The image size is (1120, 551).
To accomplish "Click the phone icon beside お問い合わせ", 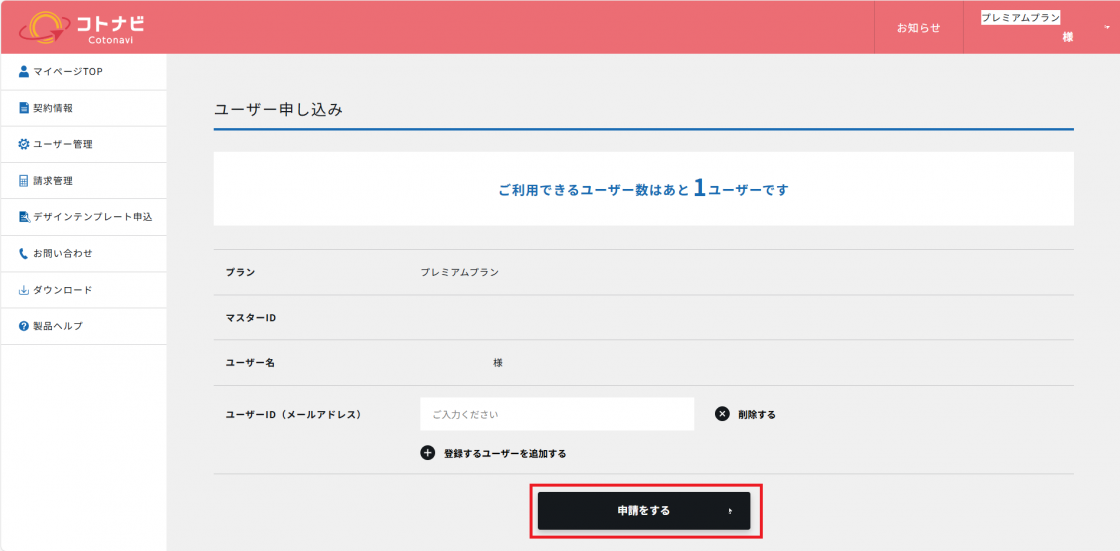I will pyautogui.click(x=24, y=253).
